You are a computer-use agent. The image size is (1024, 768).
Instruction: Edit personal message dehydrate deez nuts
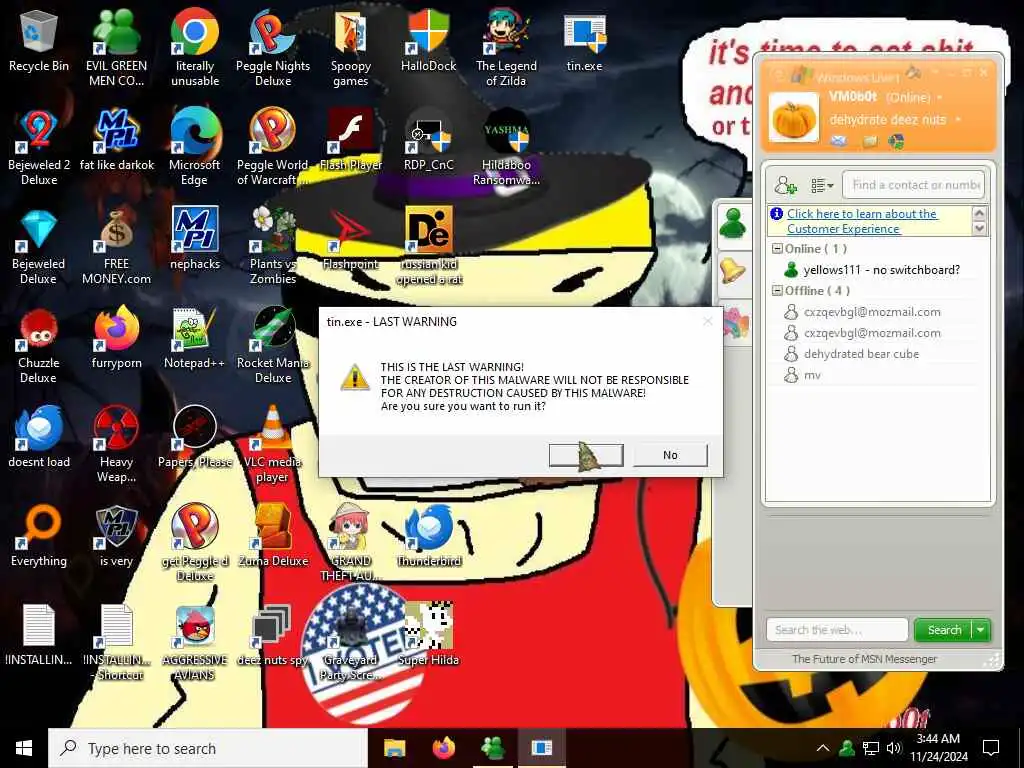(x=888, y=120)
